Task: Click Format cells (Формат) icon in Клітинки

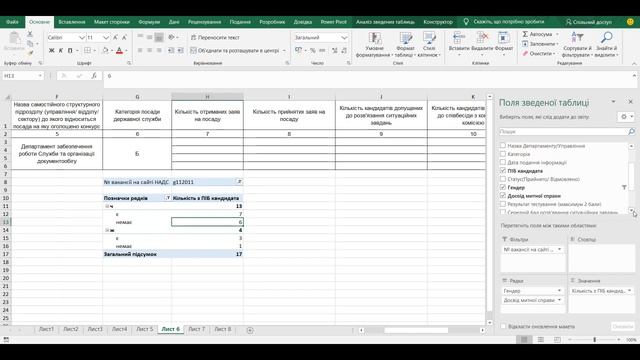Action: (x=504, y=38)
